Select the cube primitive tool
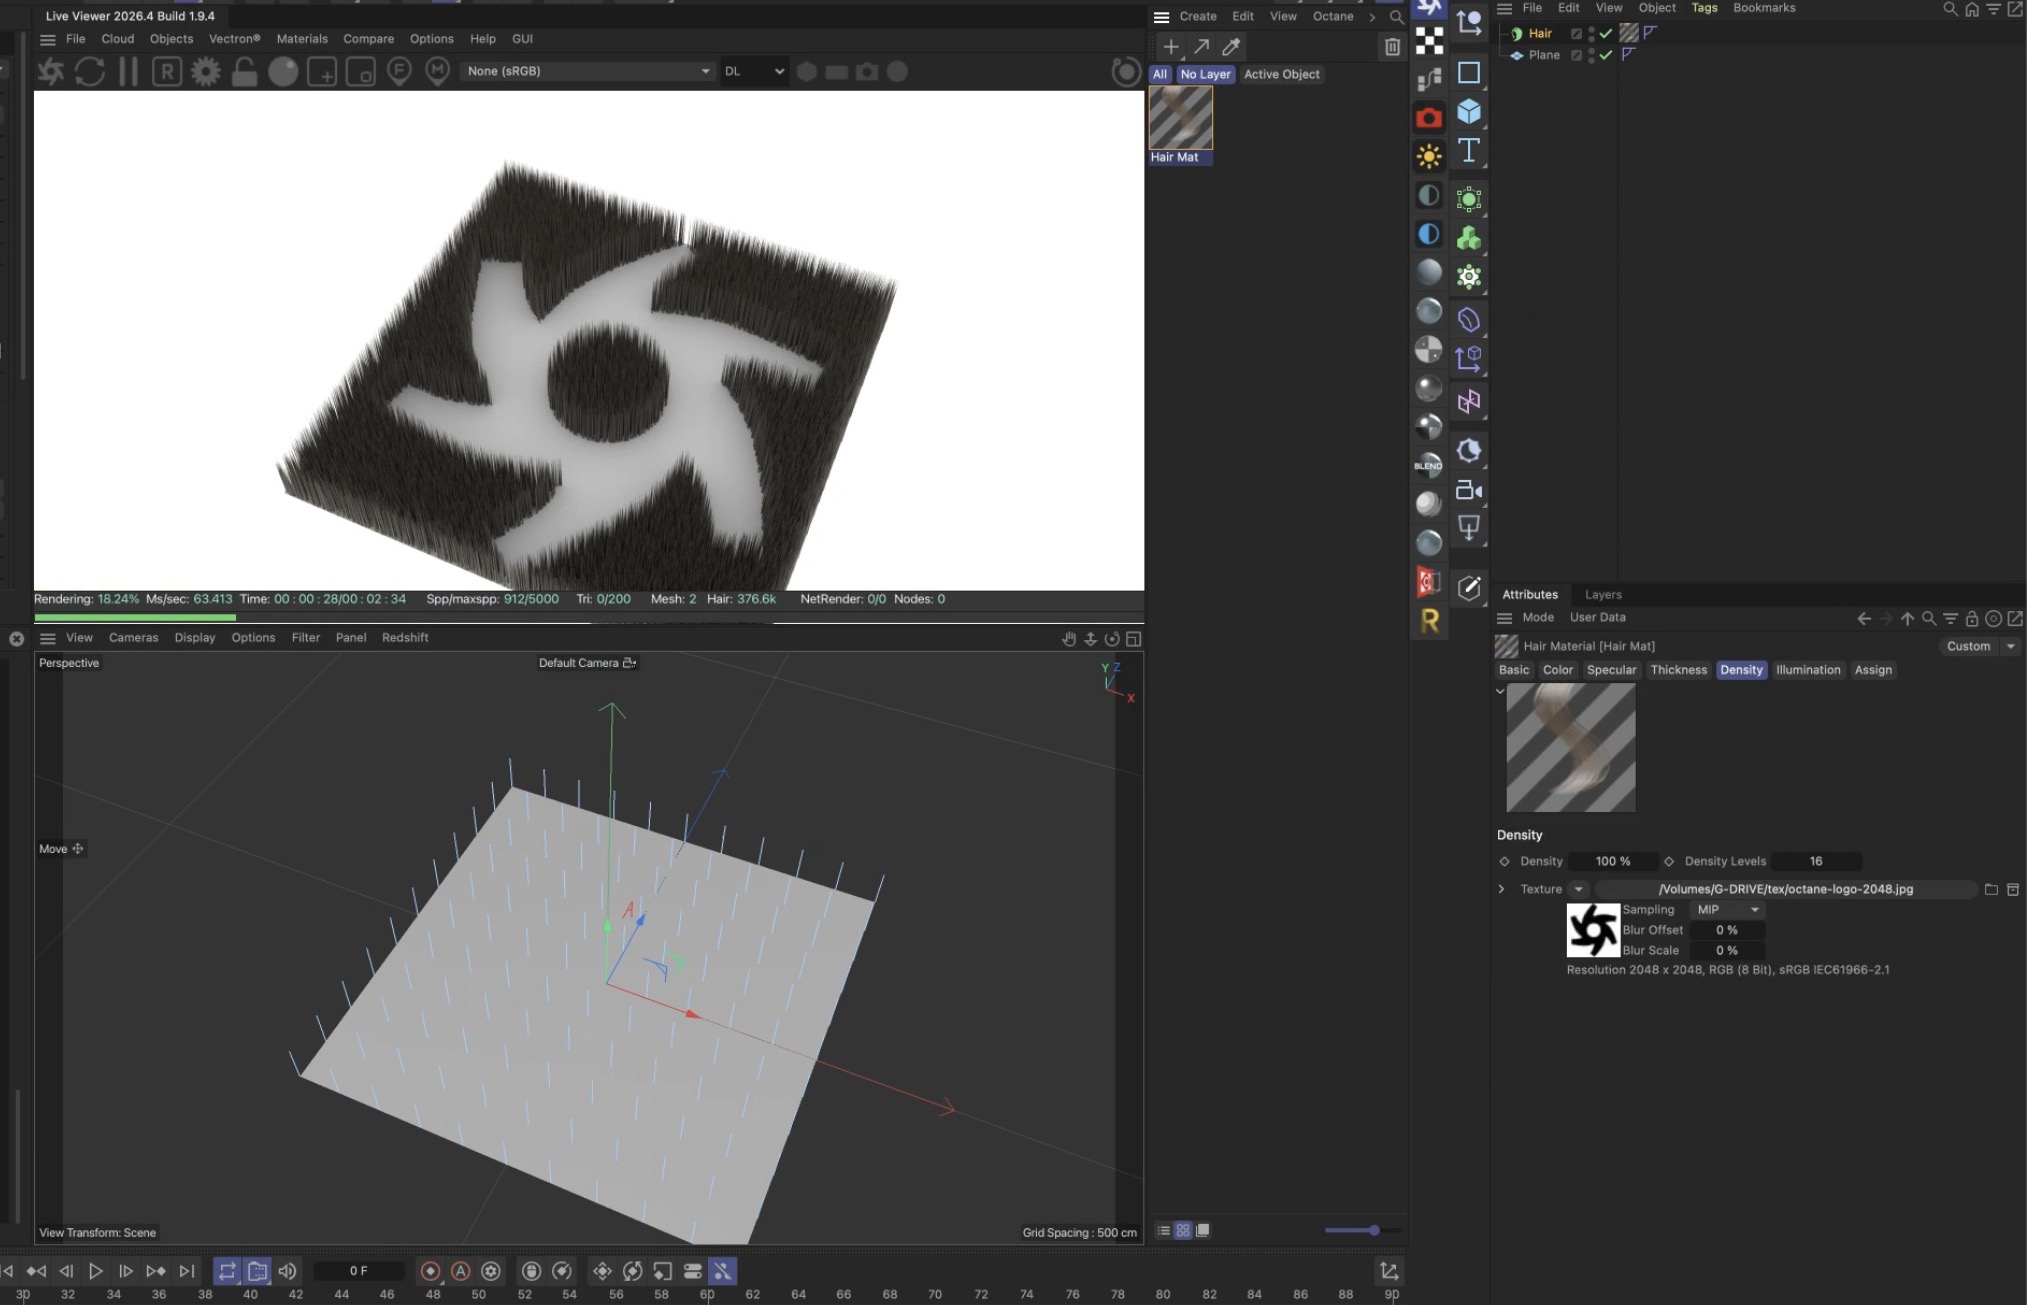This screenshot has width=2027, height=1305. click(1469, 111)
